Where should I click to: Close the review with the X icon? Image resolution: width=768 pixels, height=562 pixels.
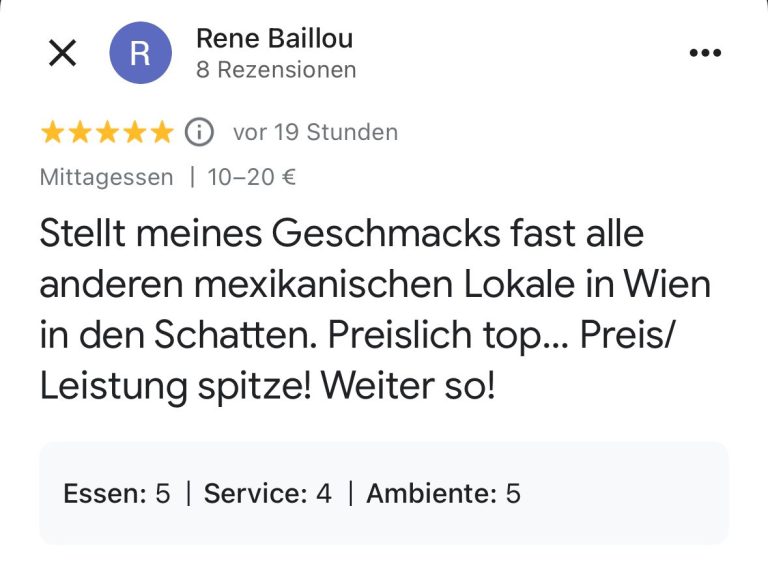pos(62,54)
